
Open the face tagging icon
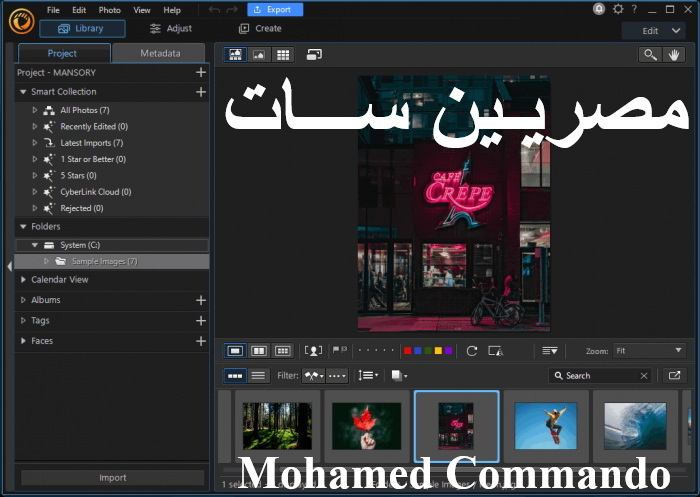point(313,351)
